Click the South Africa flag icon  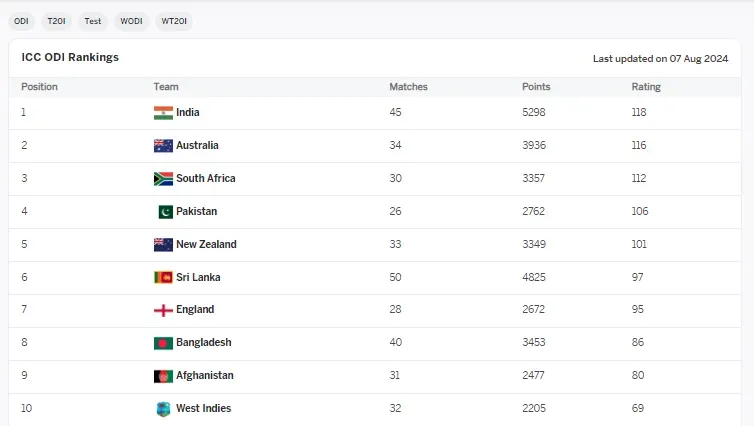point(163,179)
